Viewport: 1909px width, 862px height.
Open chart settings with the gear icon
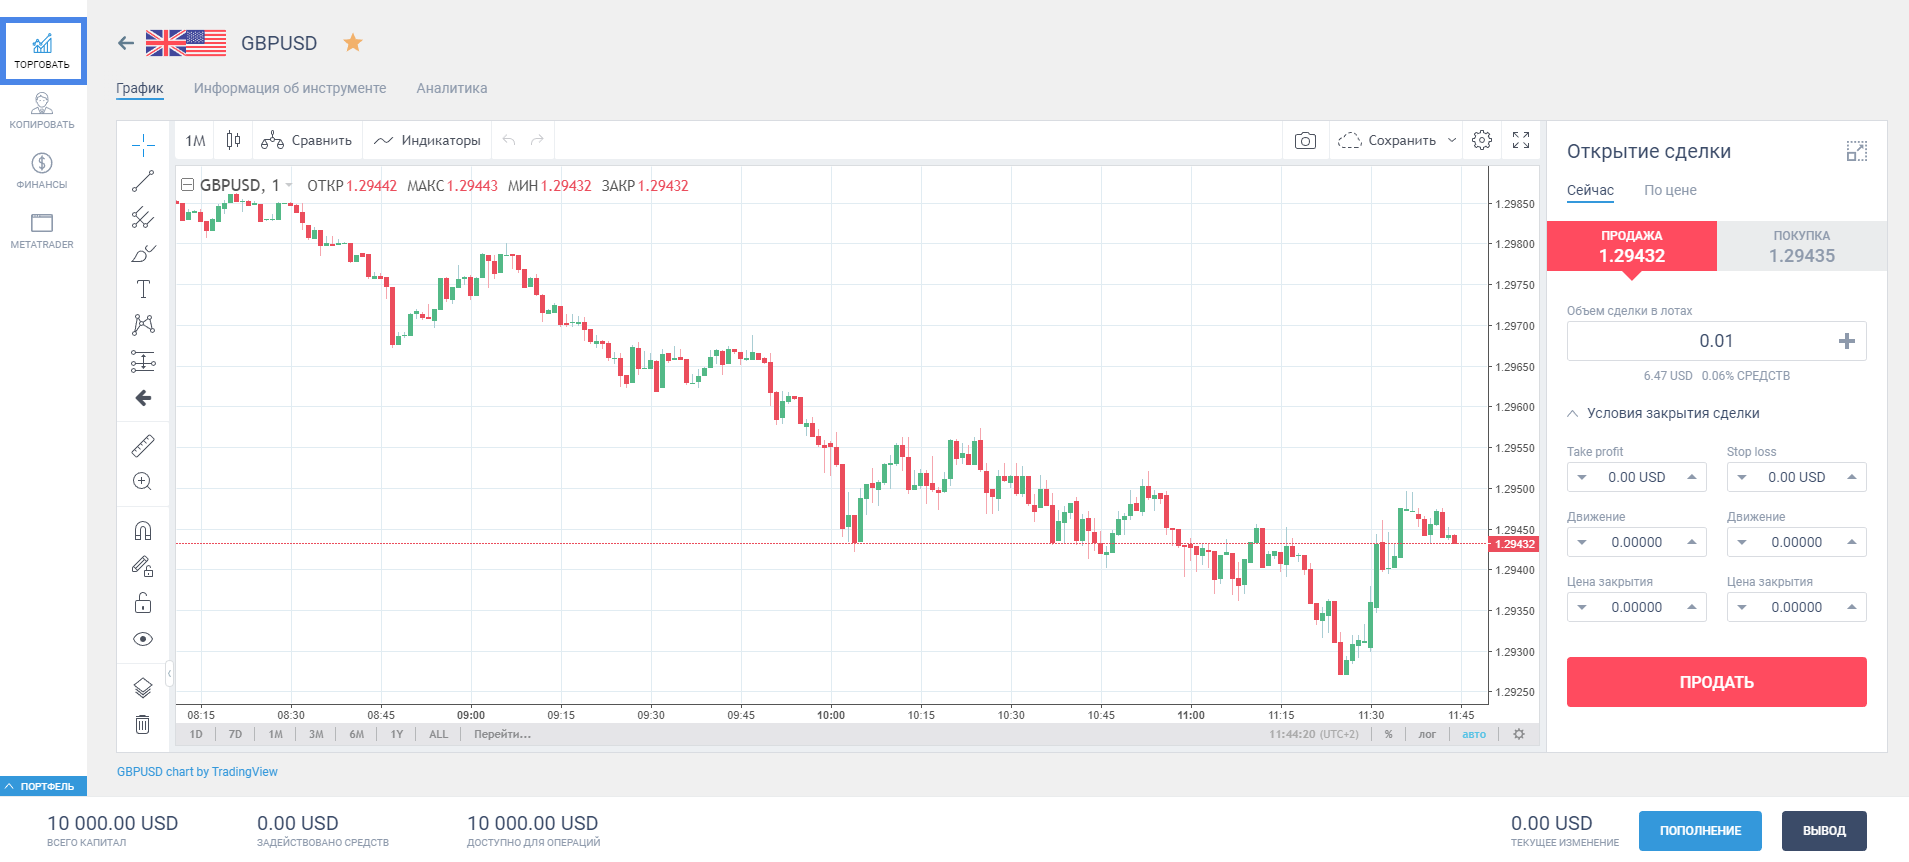tap(1482, 141)
